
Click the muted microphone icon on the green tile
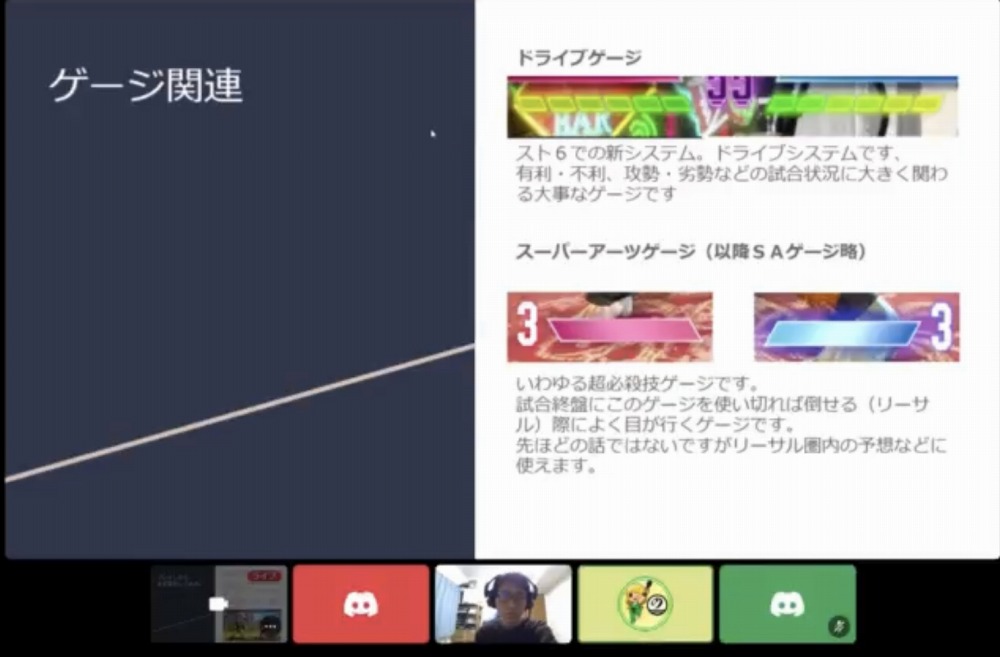click(839, 627)
